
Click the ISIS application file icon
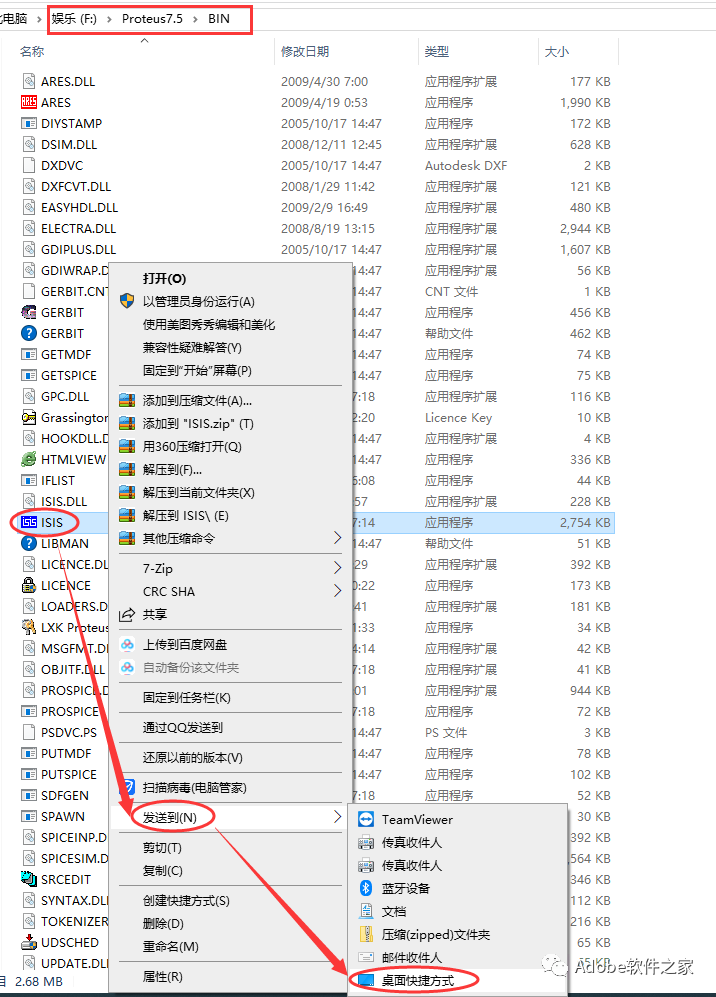(x=29, y=522)
